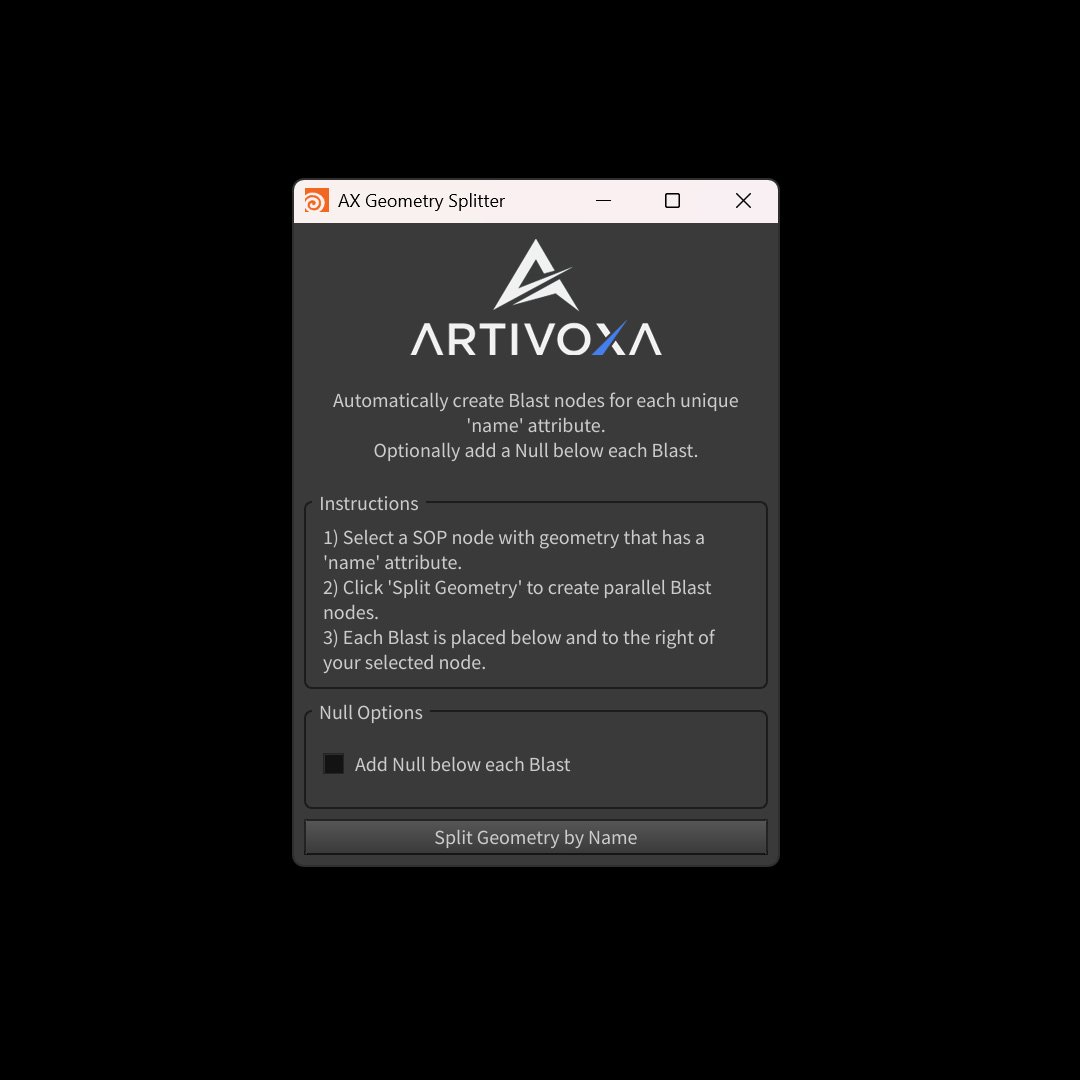The height and width of the screenshot is (1080, 1080).
Task: Click instruction step 2 about 'Split Geometry'
Action: click(517, 600)
